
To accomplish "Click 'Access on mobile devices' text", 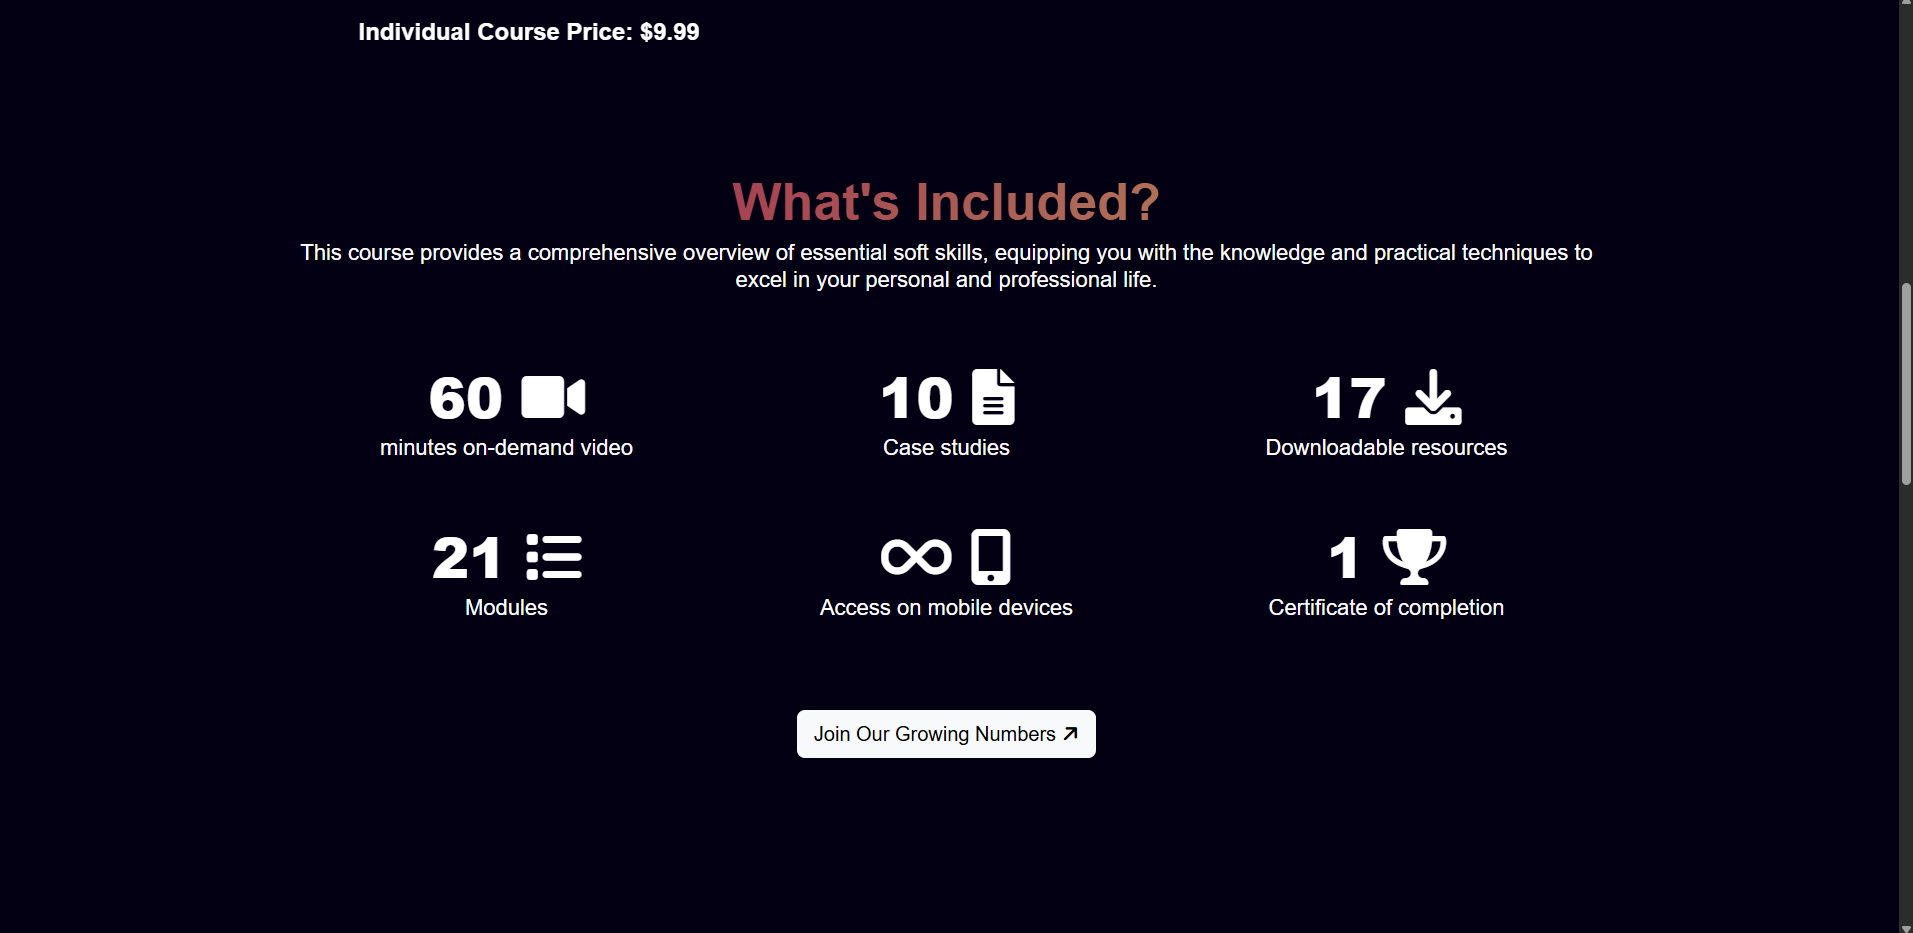I will coord(946,608).
